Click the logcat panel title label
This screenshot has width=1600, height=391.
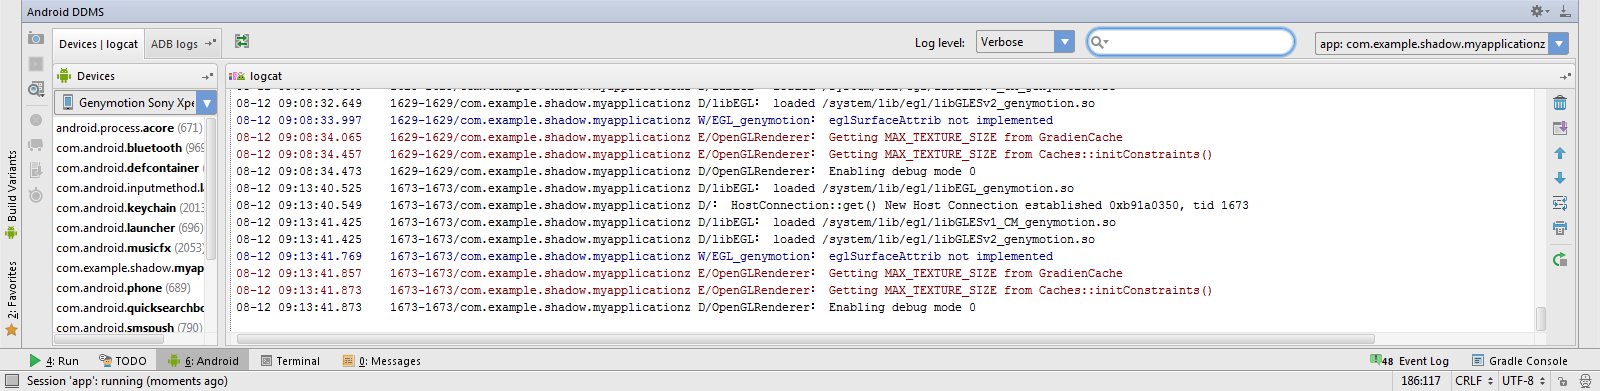266,76
